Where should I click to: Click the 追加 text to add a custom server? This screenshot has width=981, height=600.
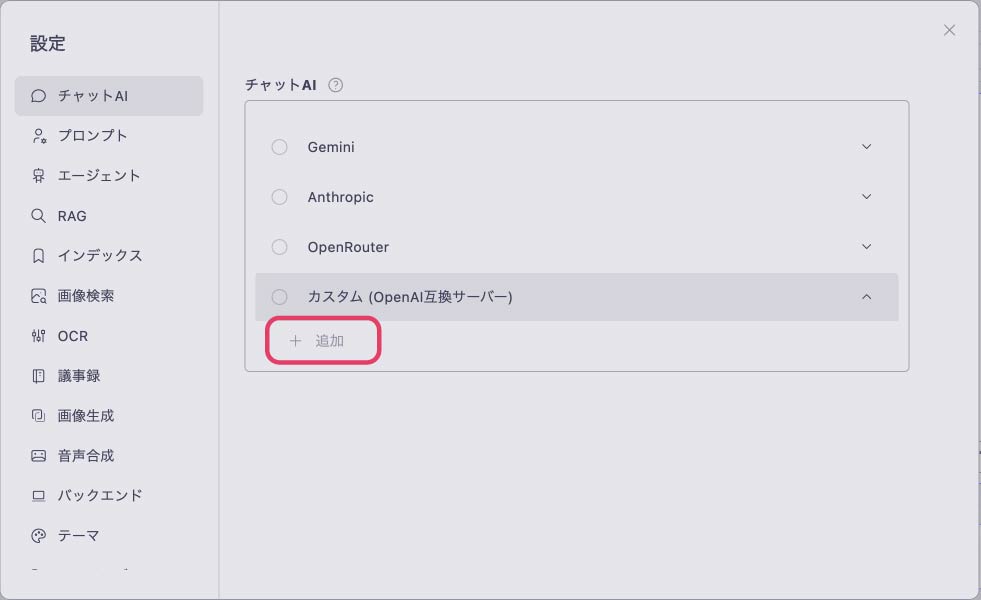click(x=330, y=340)
